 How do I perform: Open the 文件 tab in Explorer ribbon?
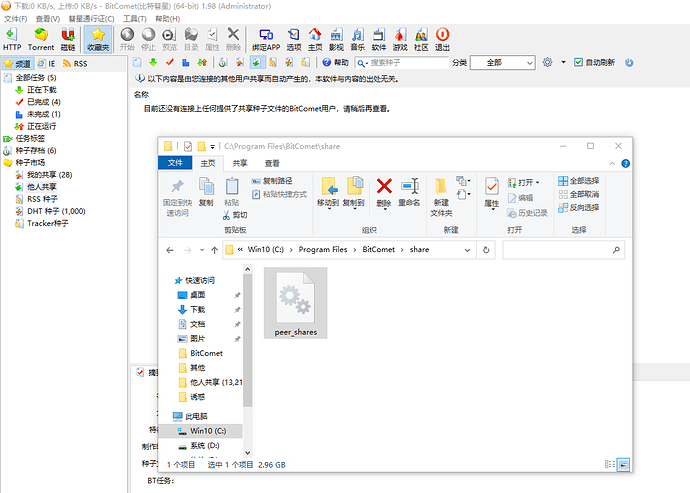[175, 163]
